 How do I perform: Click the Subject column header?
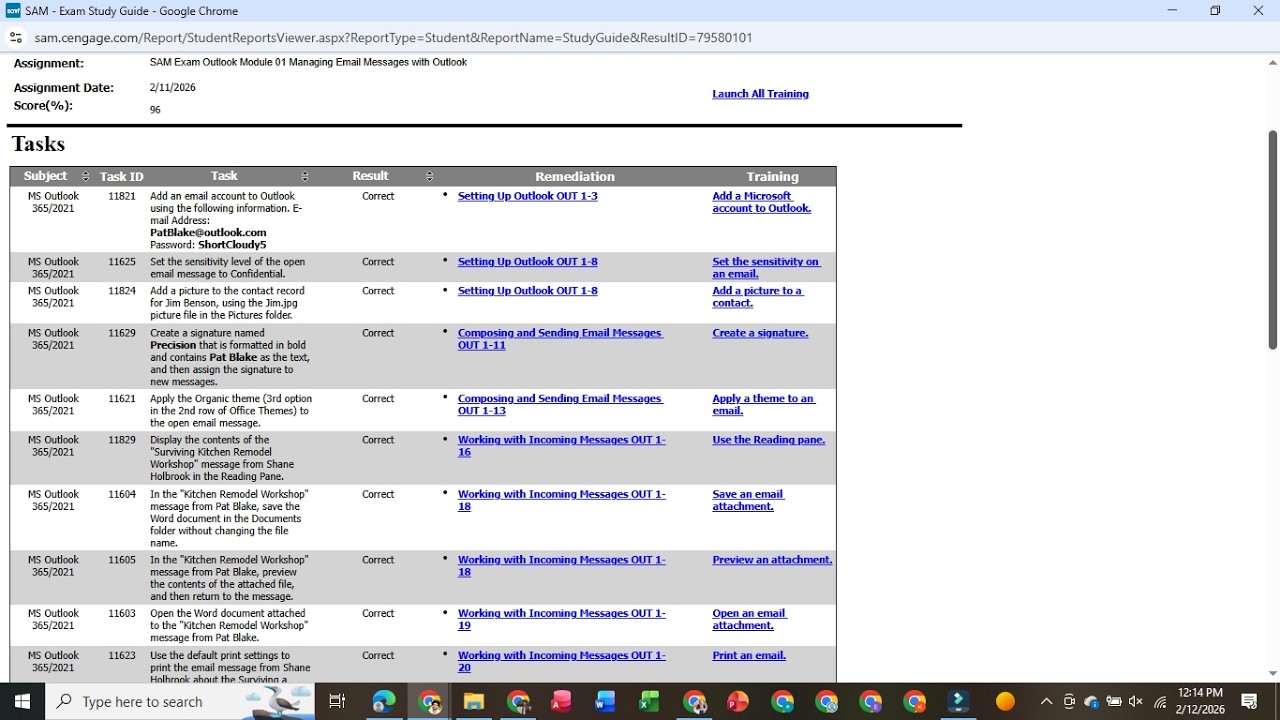(46, 176)
